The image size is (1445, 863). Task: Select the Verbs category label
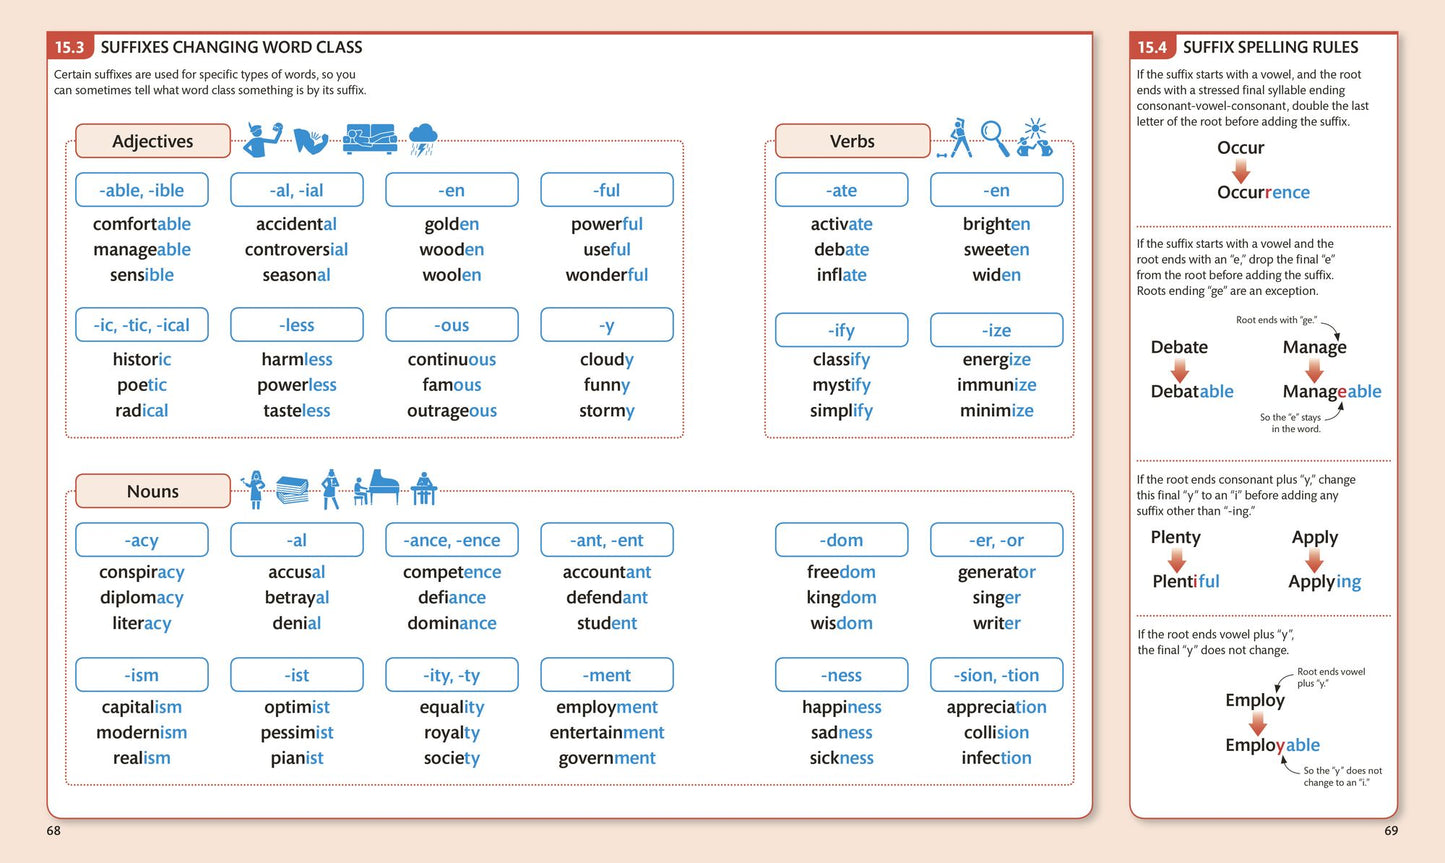coord(852,141)
